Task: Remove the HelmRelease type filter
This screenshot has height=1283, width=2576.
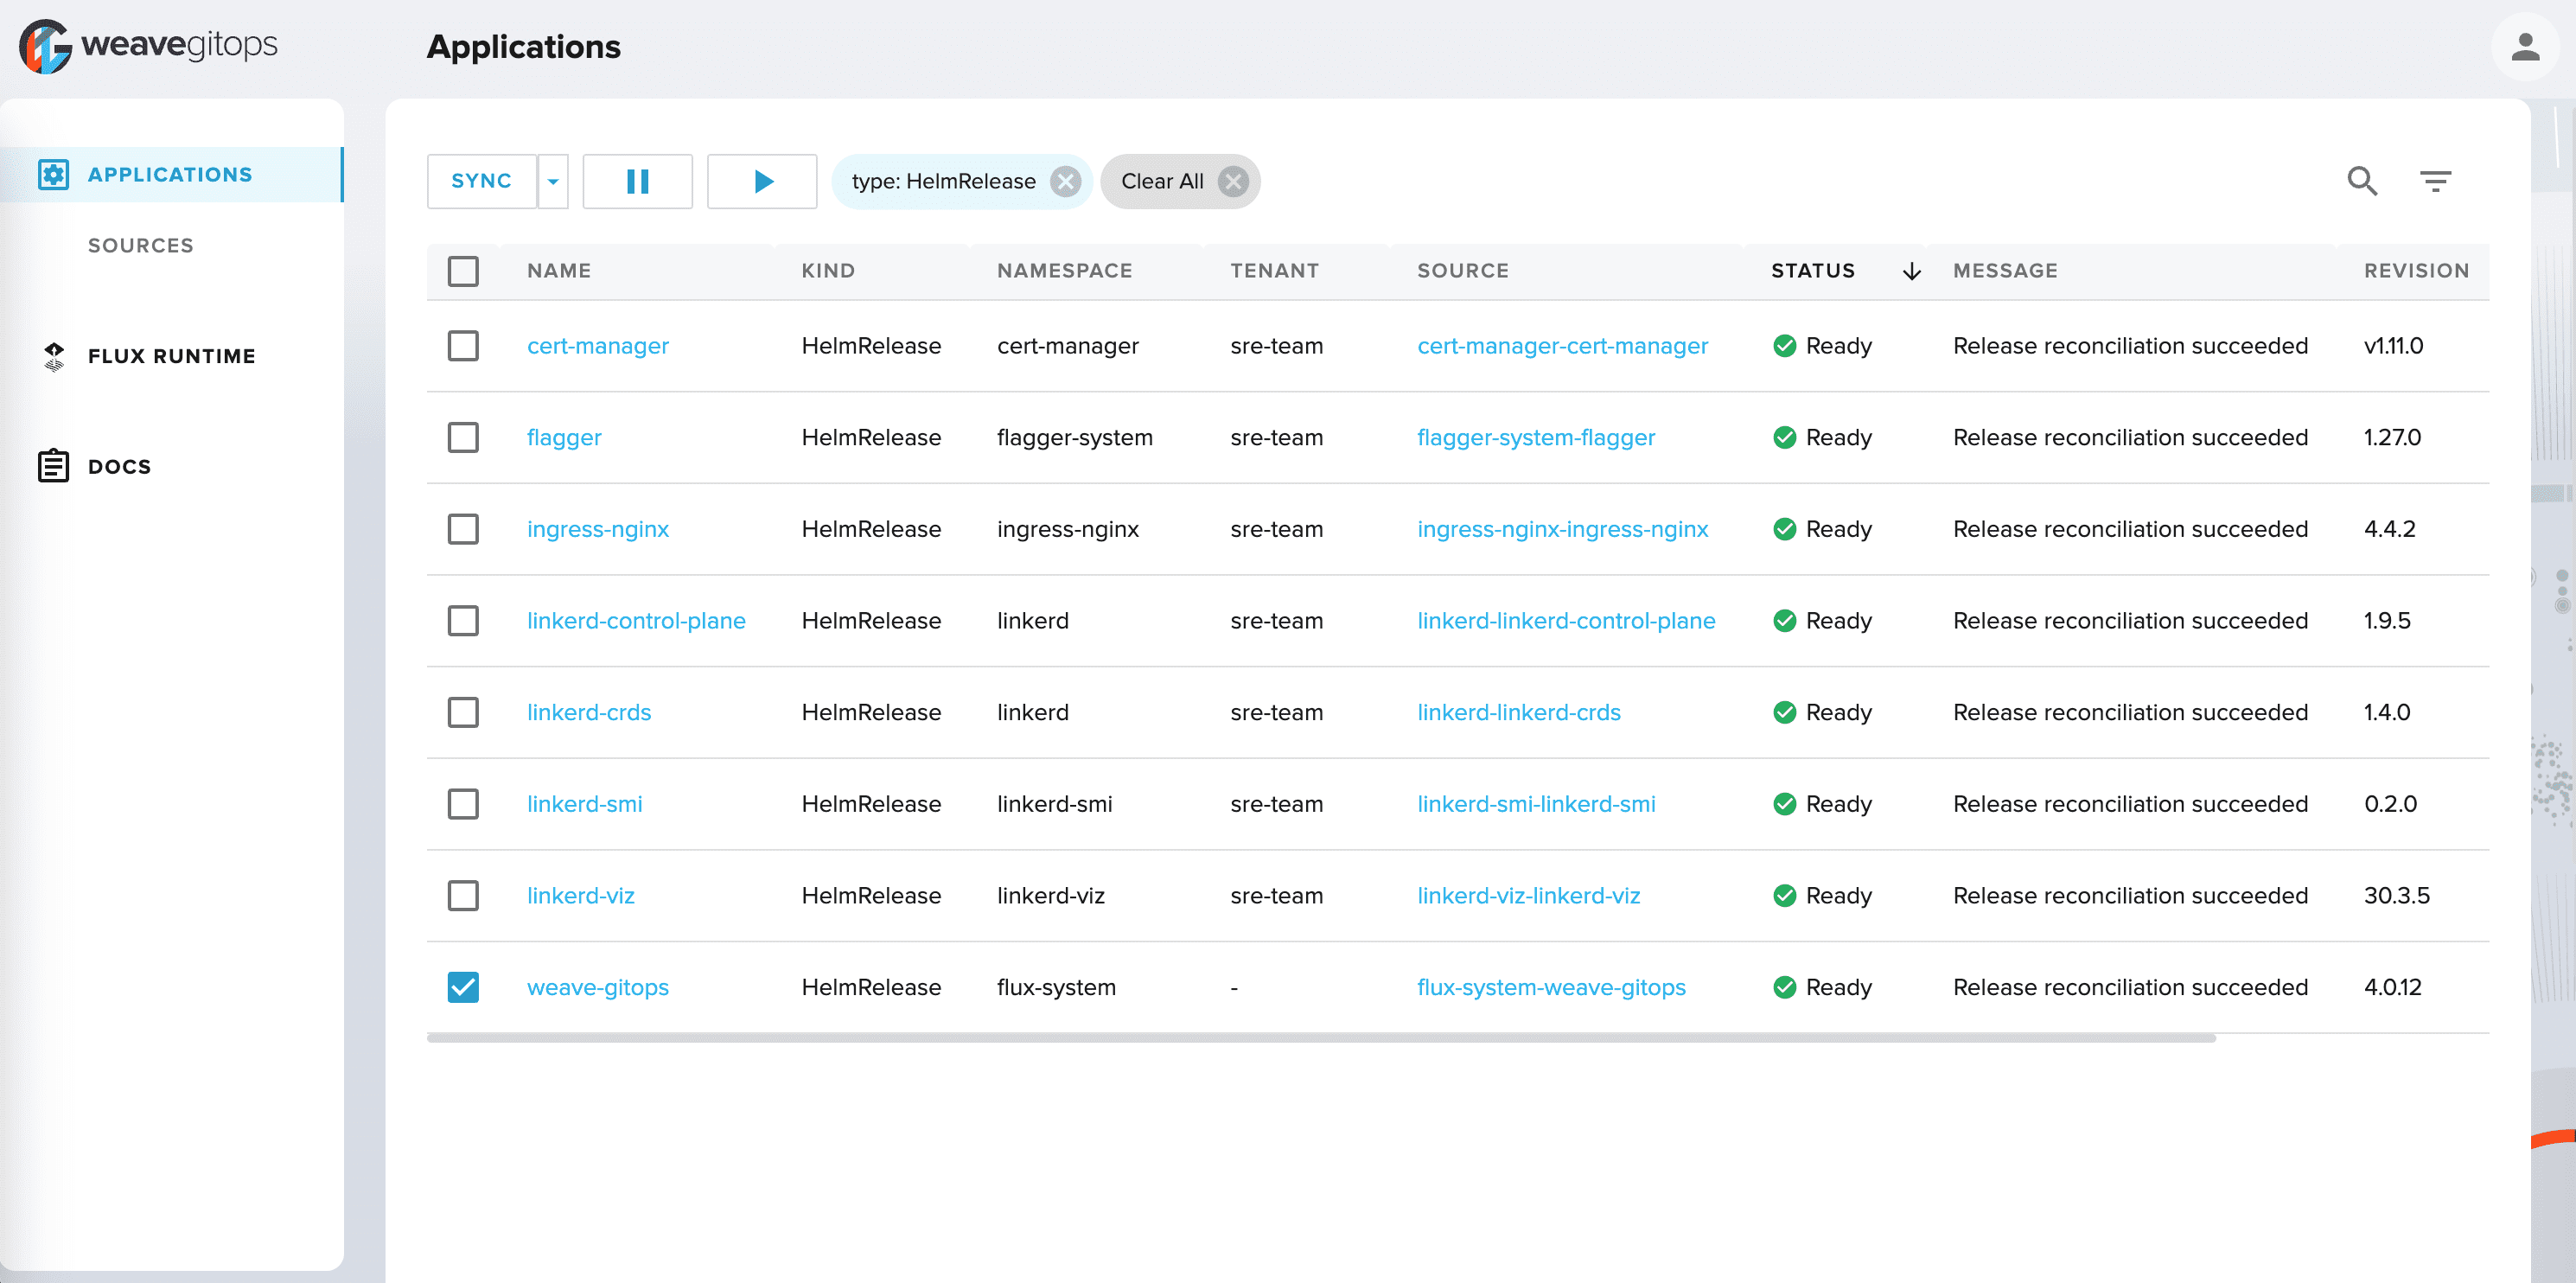Action: 1068,181
